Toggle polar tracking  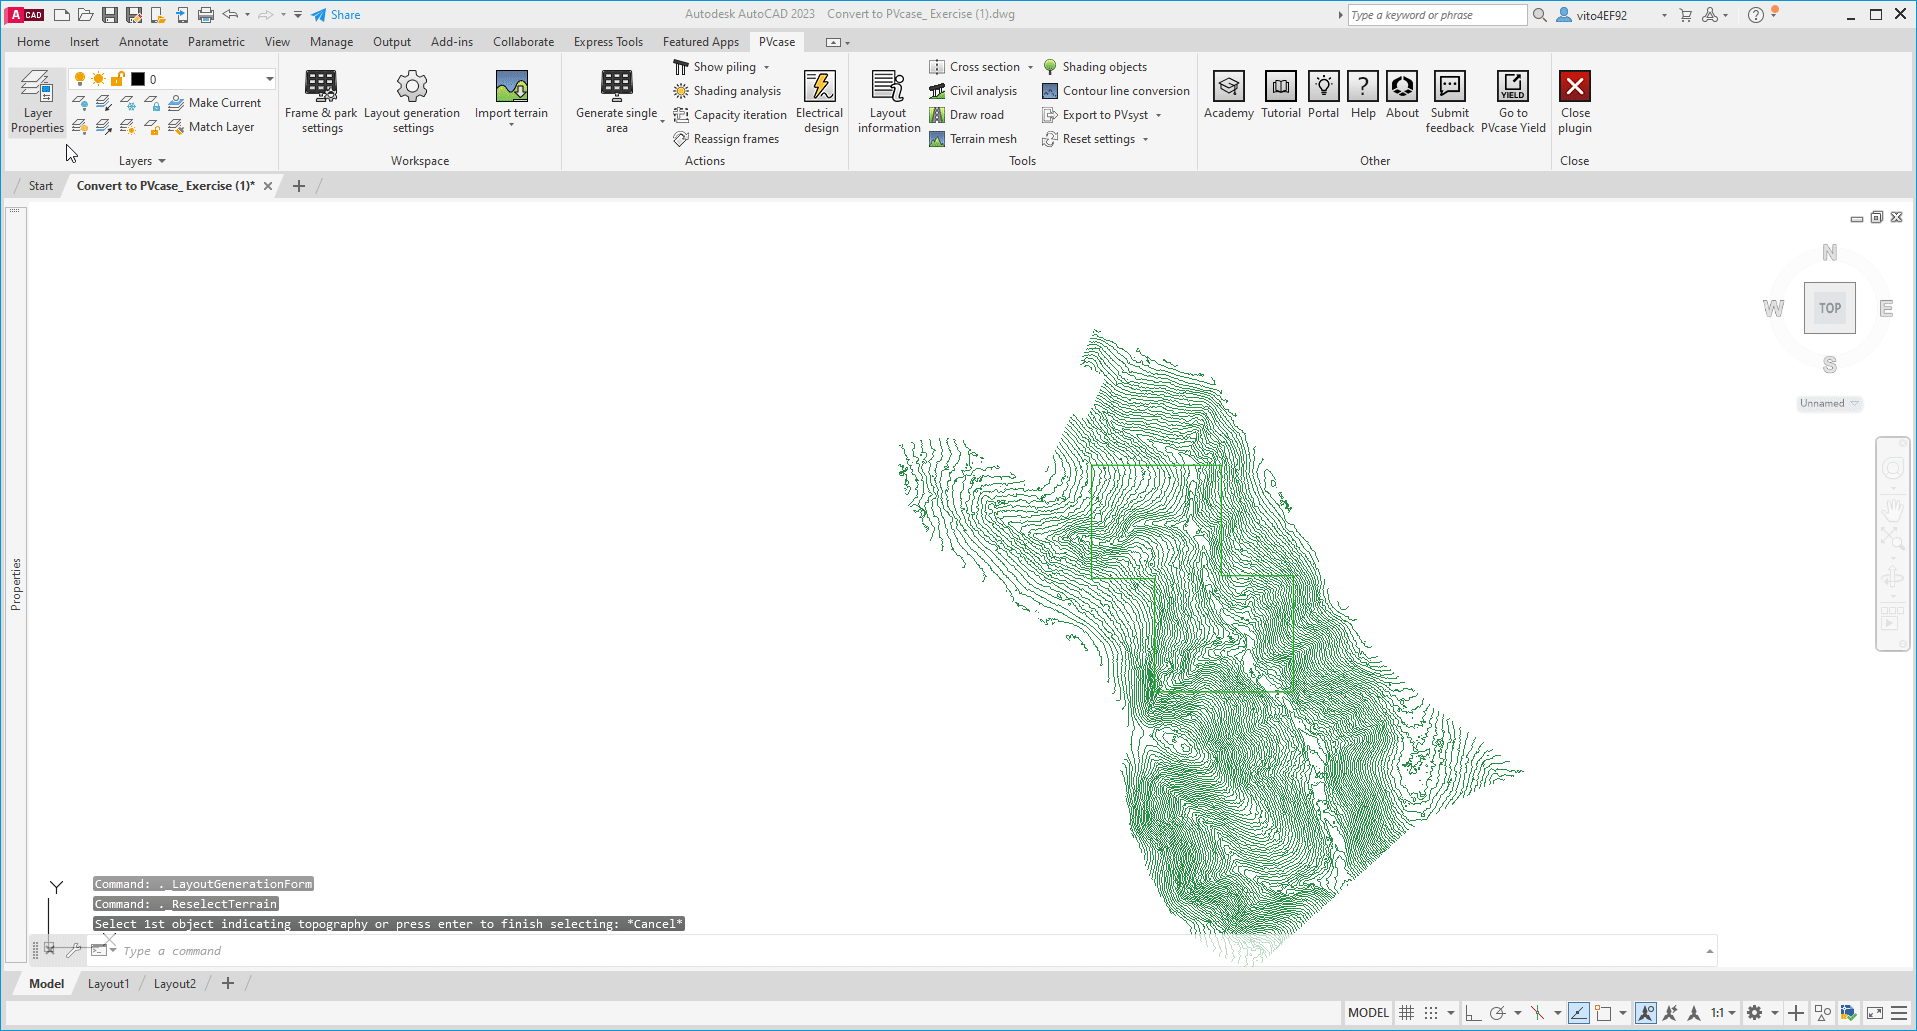tap(1497, 1013)
